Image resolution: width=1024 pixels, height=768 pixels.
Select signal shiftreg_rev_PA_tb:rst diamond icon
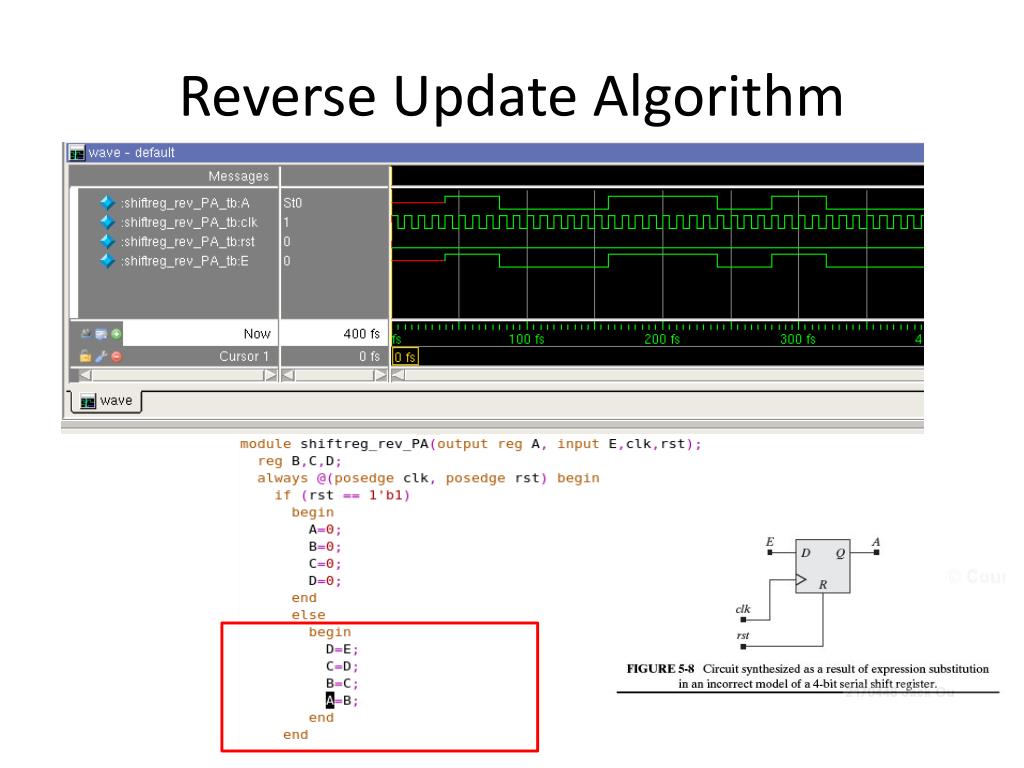coord(108,242)
